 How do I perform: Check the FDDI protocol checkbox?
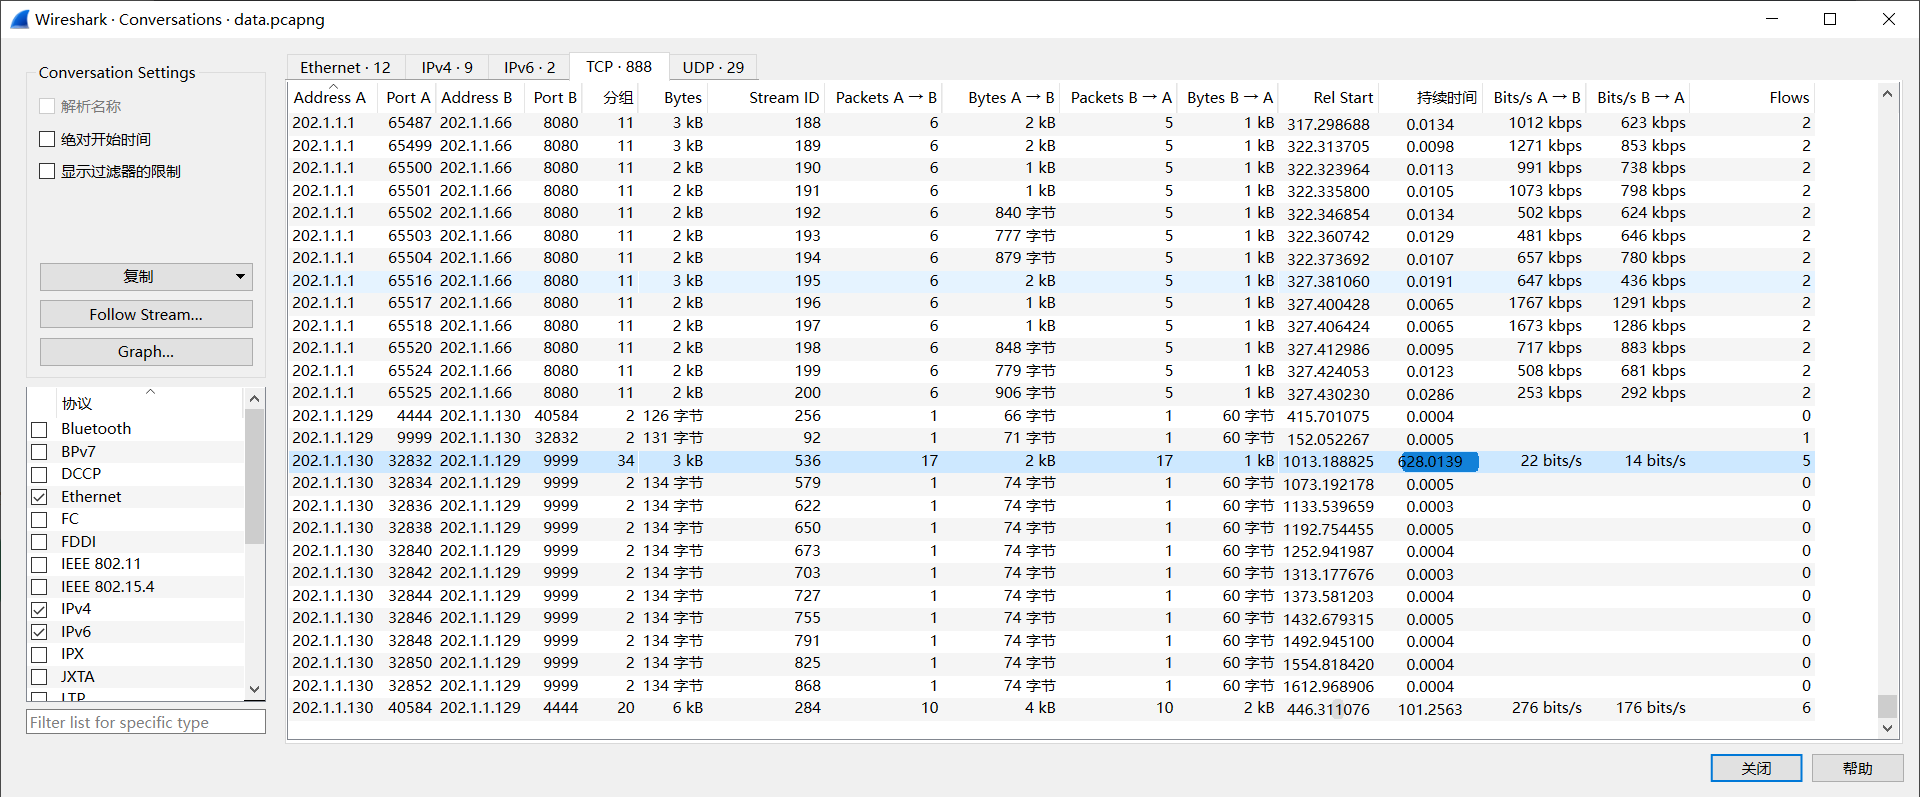pos(40,542)
